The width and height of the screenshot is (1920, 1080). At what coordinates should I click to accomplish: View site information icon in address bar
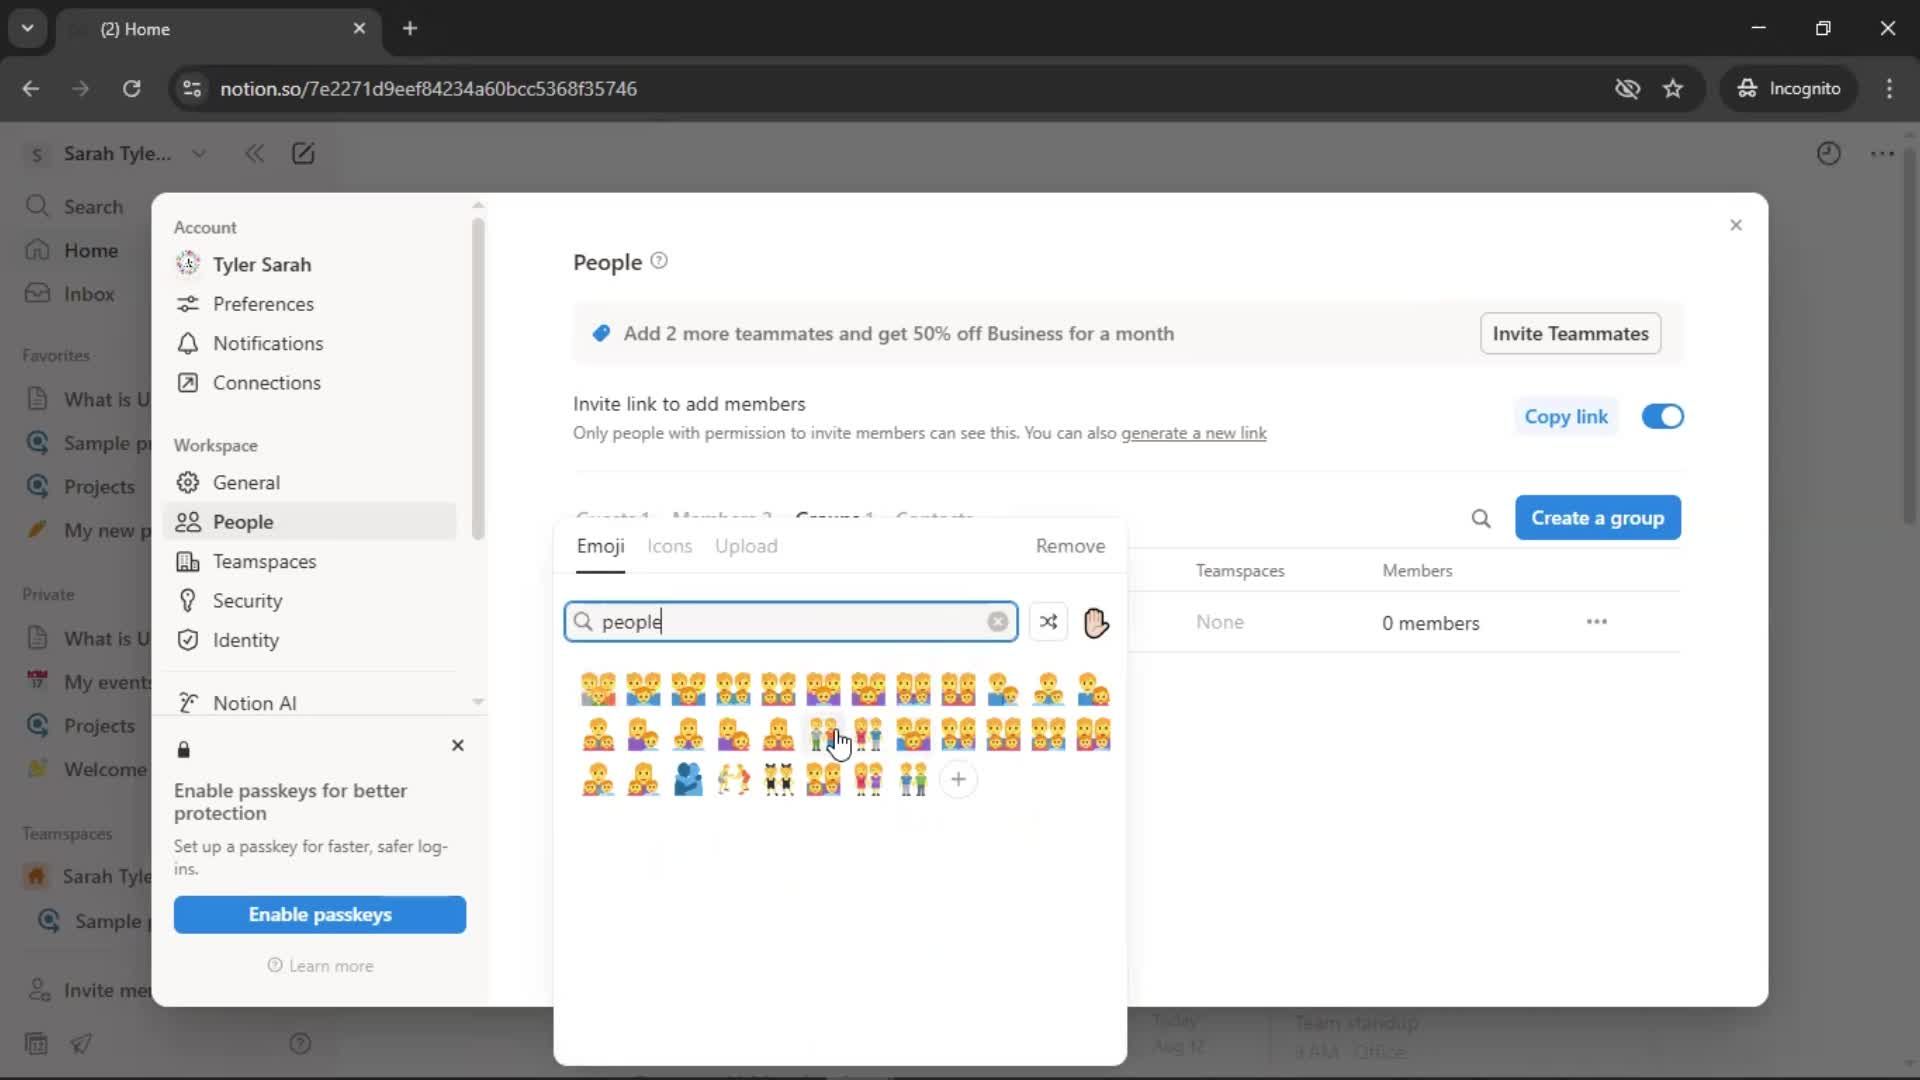tap(192, 88)
